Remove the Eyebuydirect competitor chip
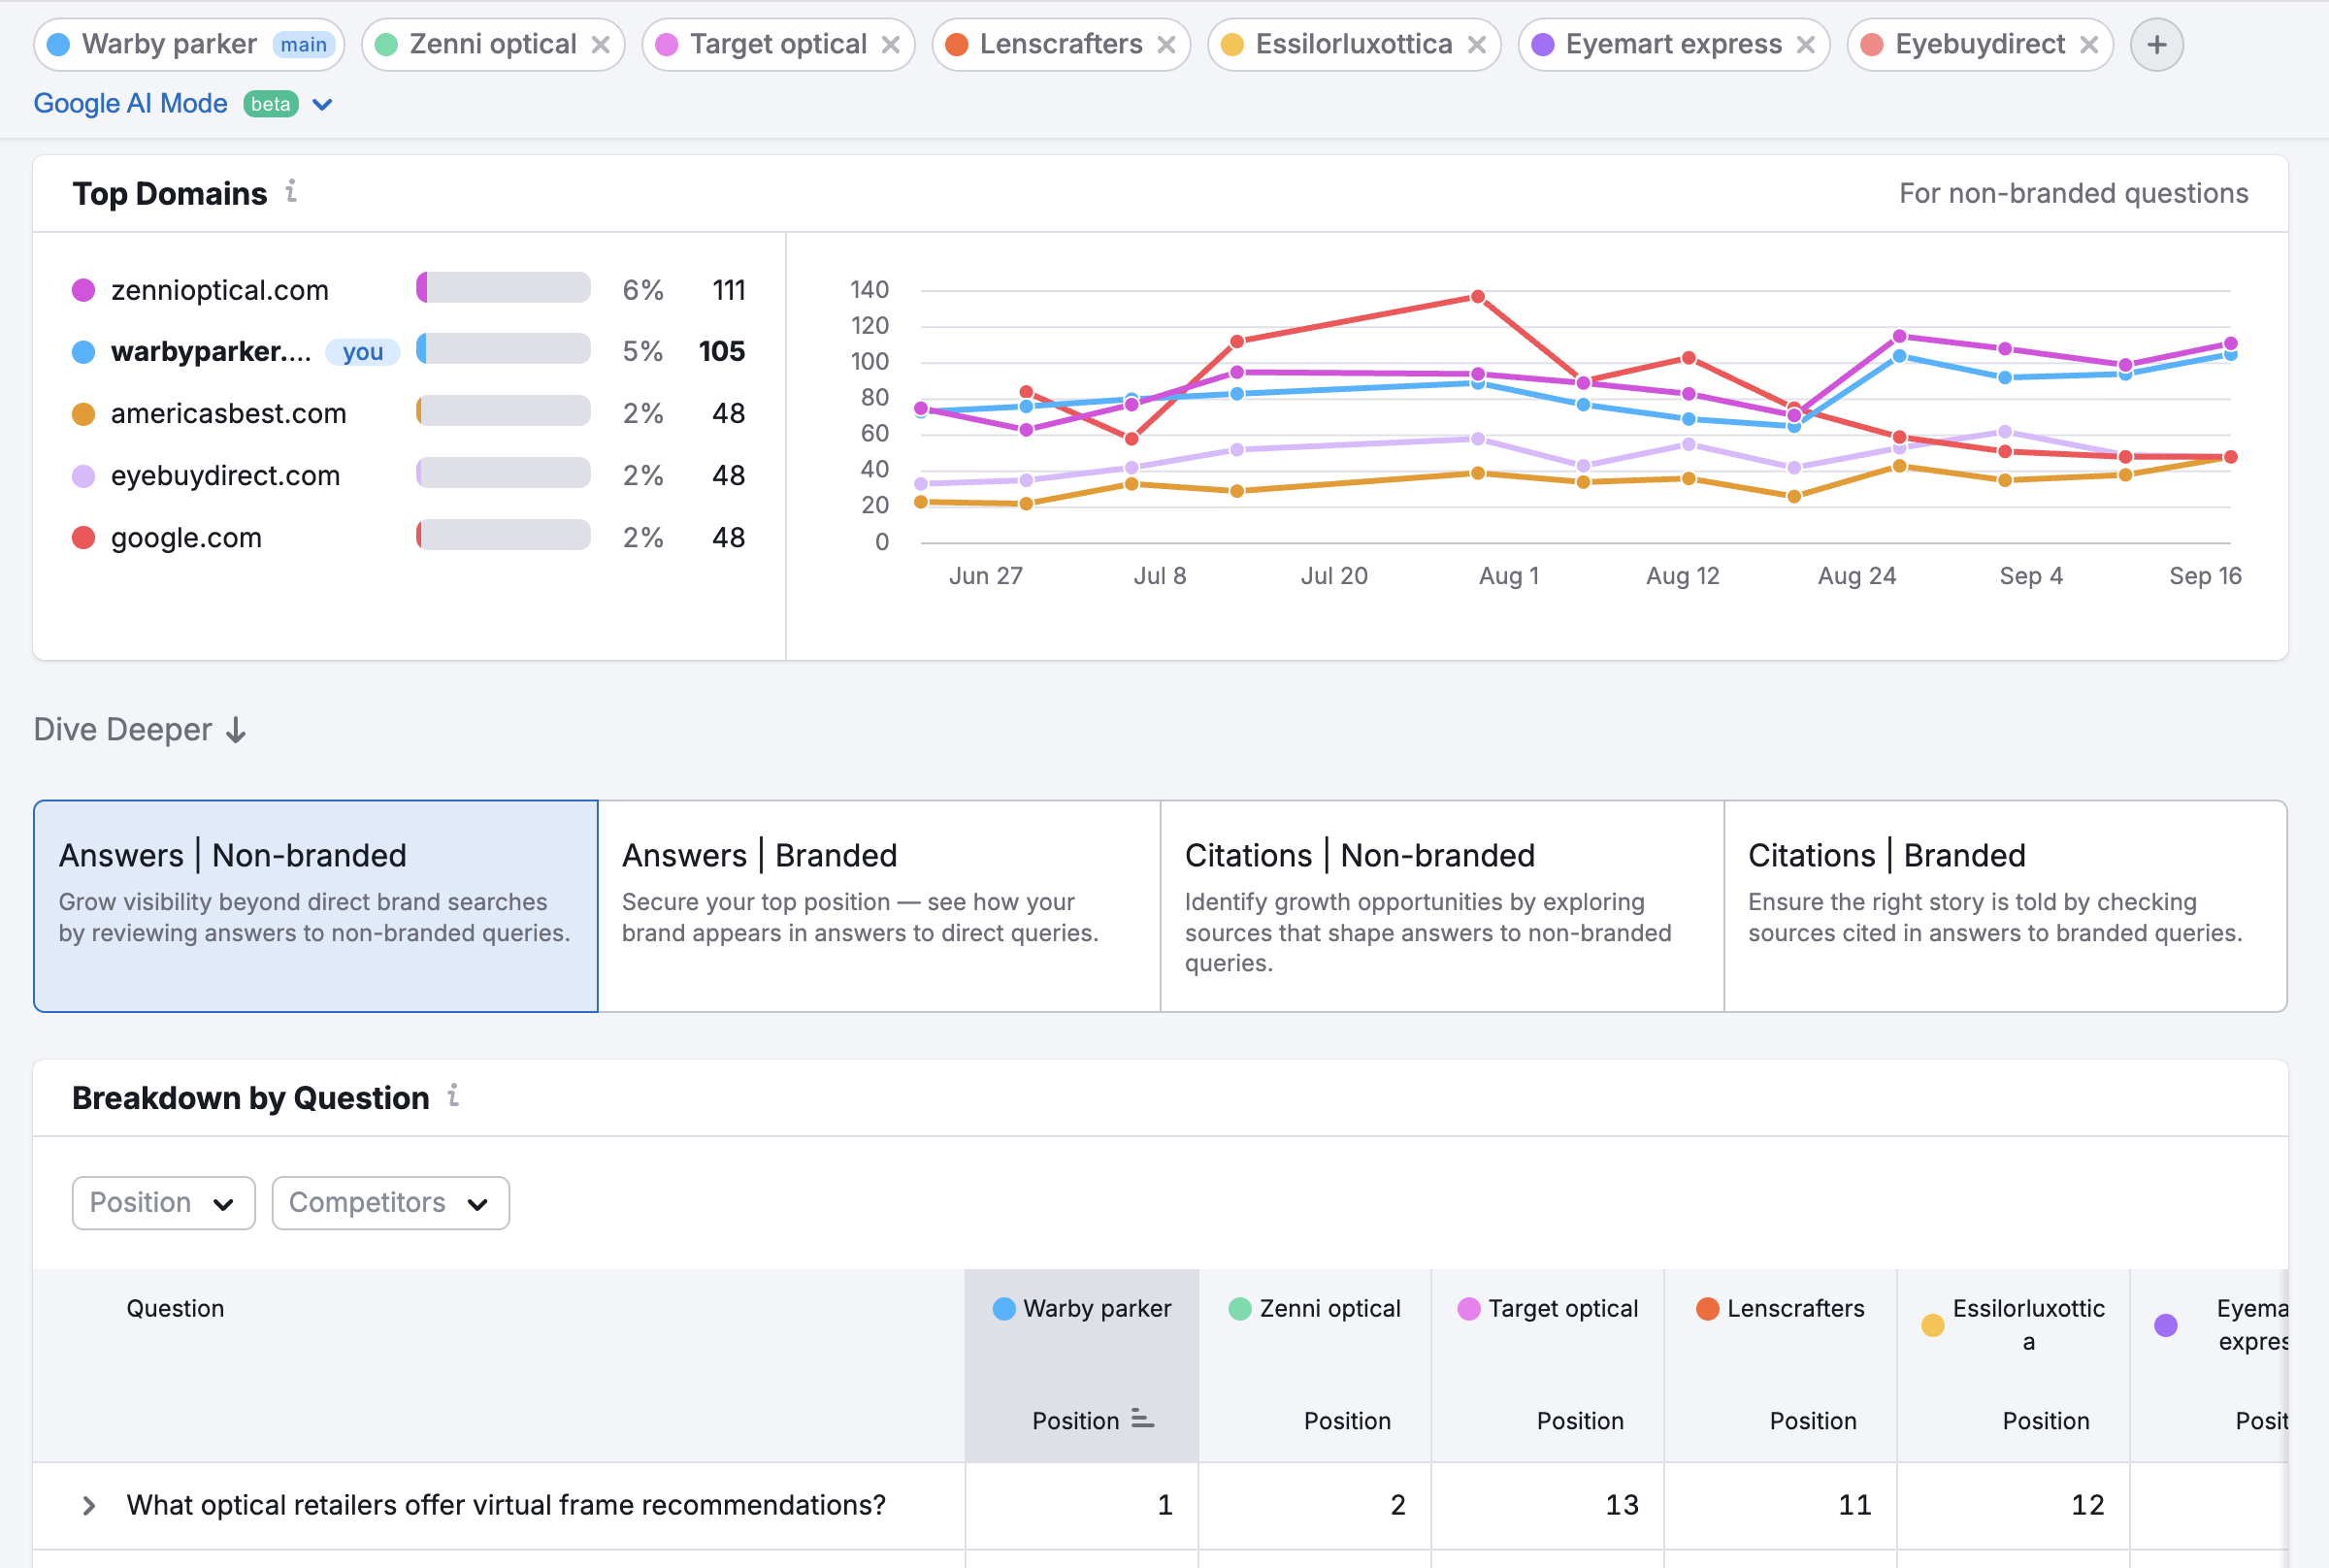This screenshot has width=2329, height=1568. (2090, 44)
